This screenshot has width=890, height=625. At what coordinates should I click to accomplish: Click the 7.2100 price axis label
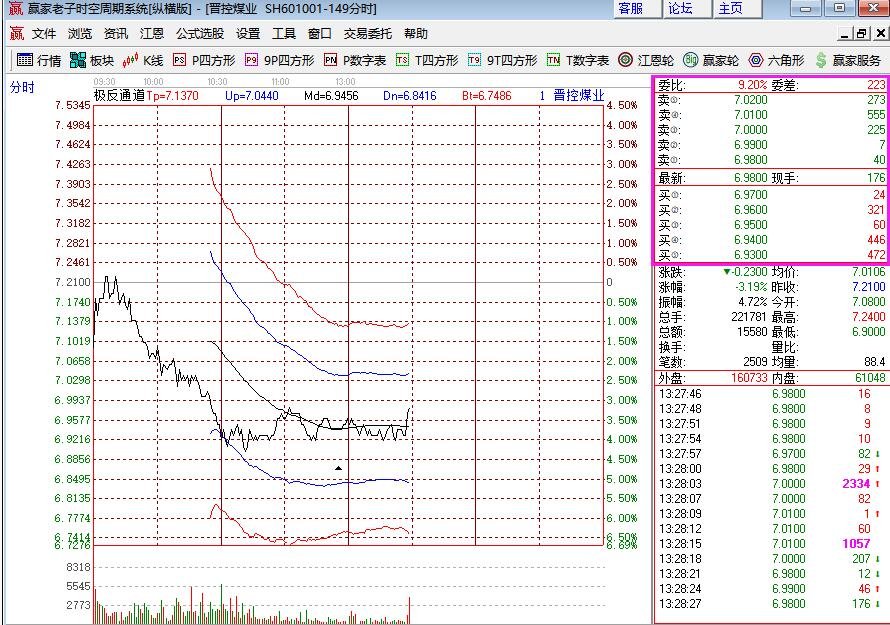pyautogui.click(x=72, y=282)
